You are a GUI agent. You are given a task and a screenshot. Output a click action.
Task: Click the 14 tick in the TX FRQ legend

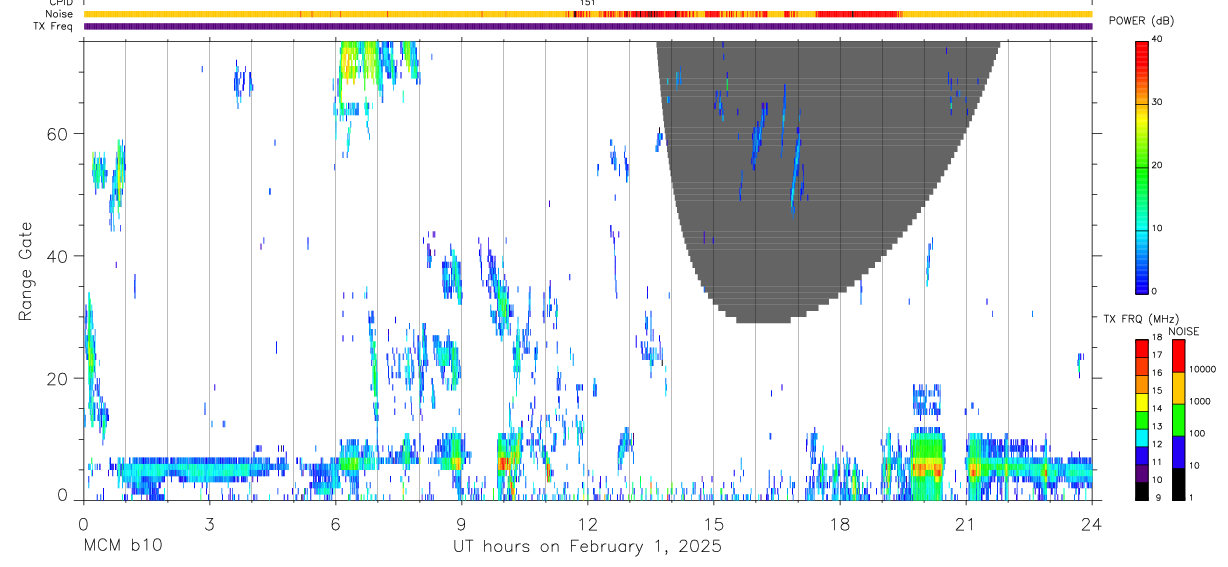pyautogui.click(x=1157, y=409)
